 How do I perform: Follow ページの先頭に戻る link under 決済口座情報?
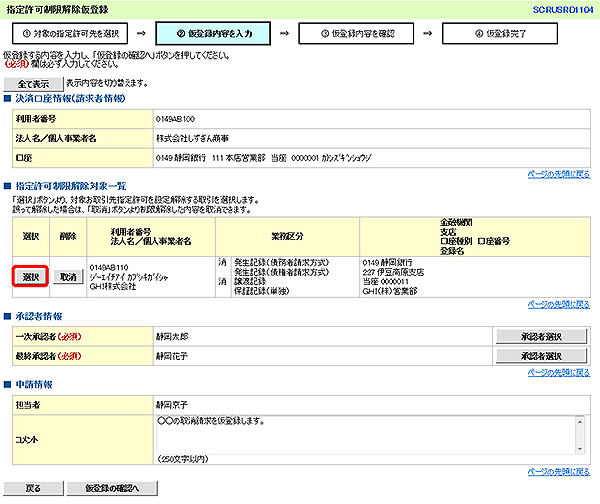coord(559,175)
